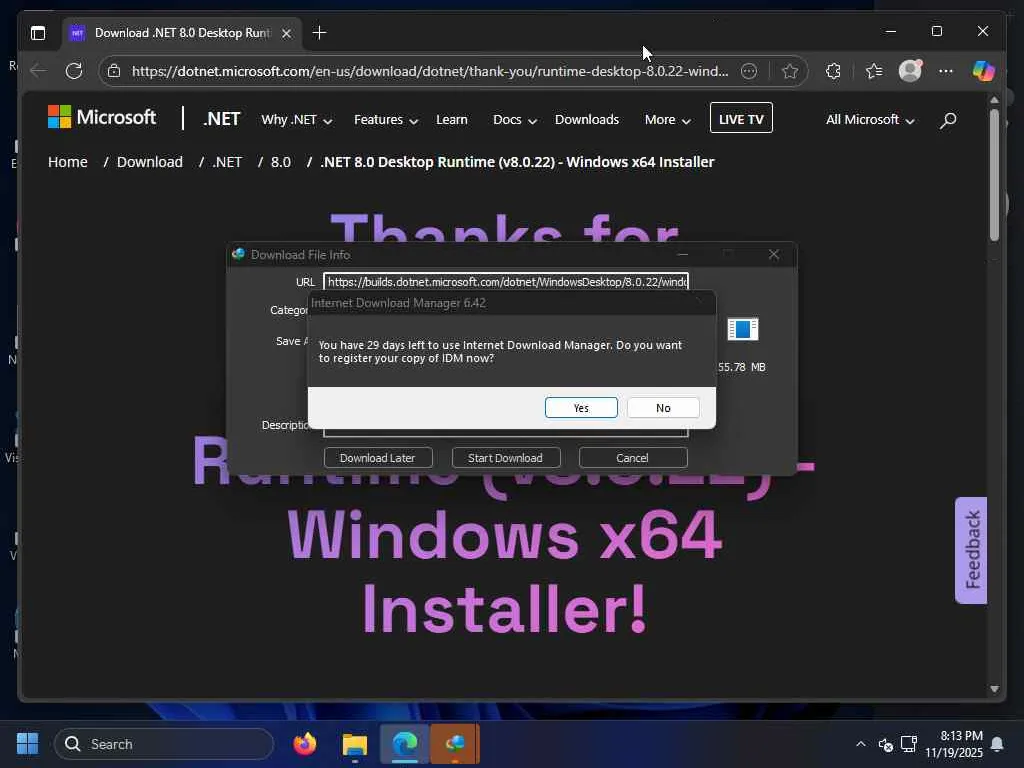
Task: Switch to Microsoft Edge in the taskbar
Action: tap(405, 744)
